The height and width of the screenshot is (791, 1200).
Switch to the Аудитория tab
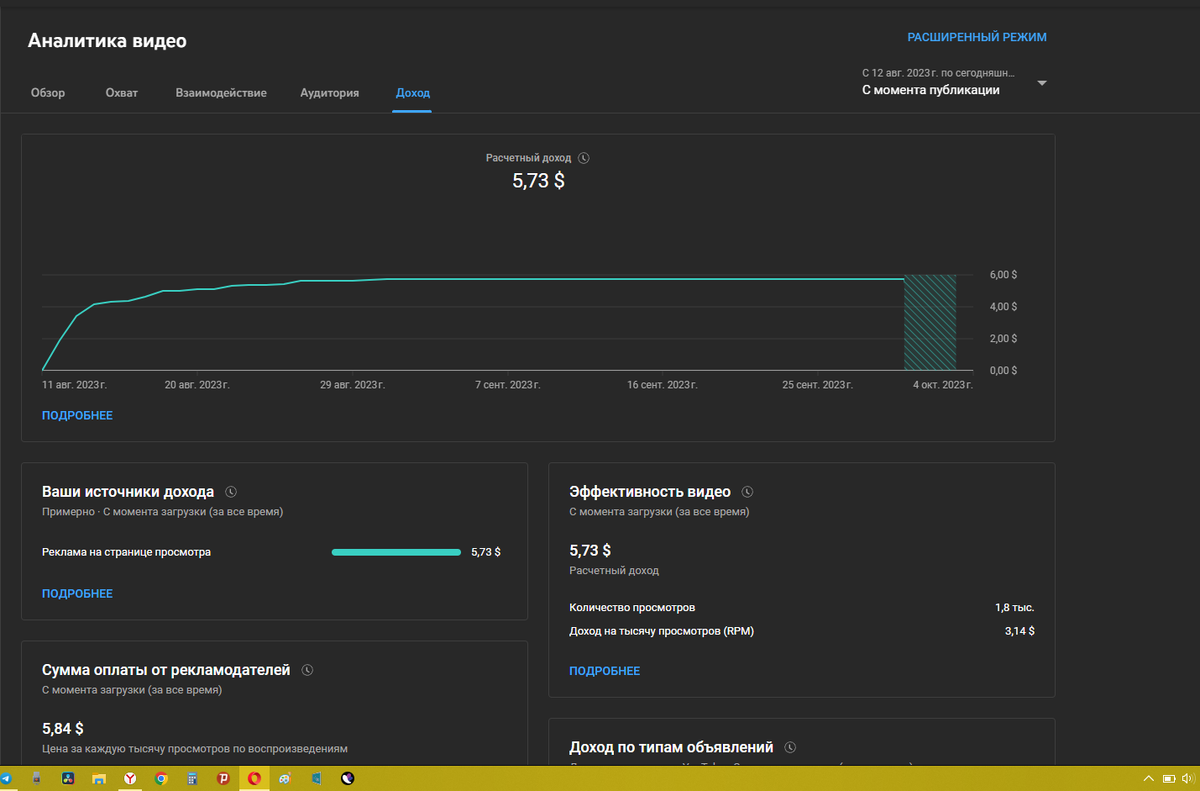tap(330, 93)
